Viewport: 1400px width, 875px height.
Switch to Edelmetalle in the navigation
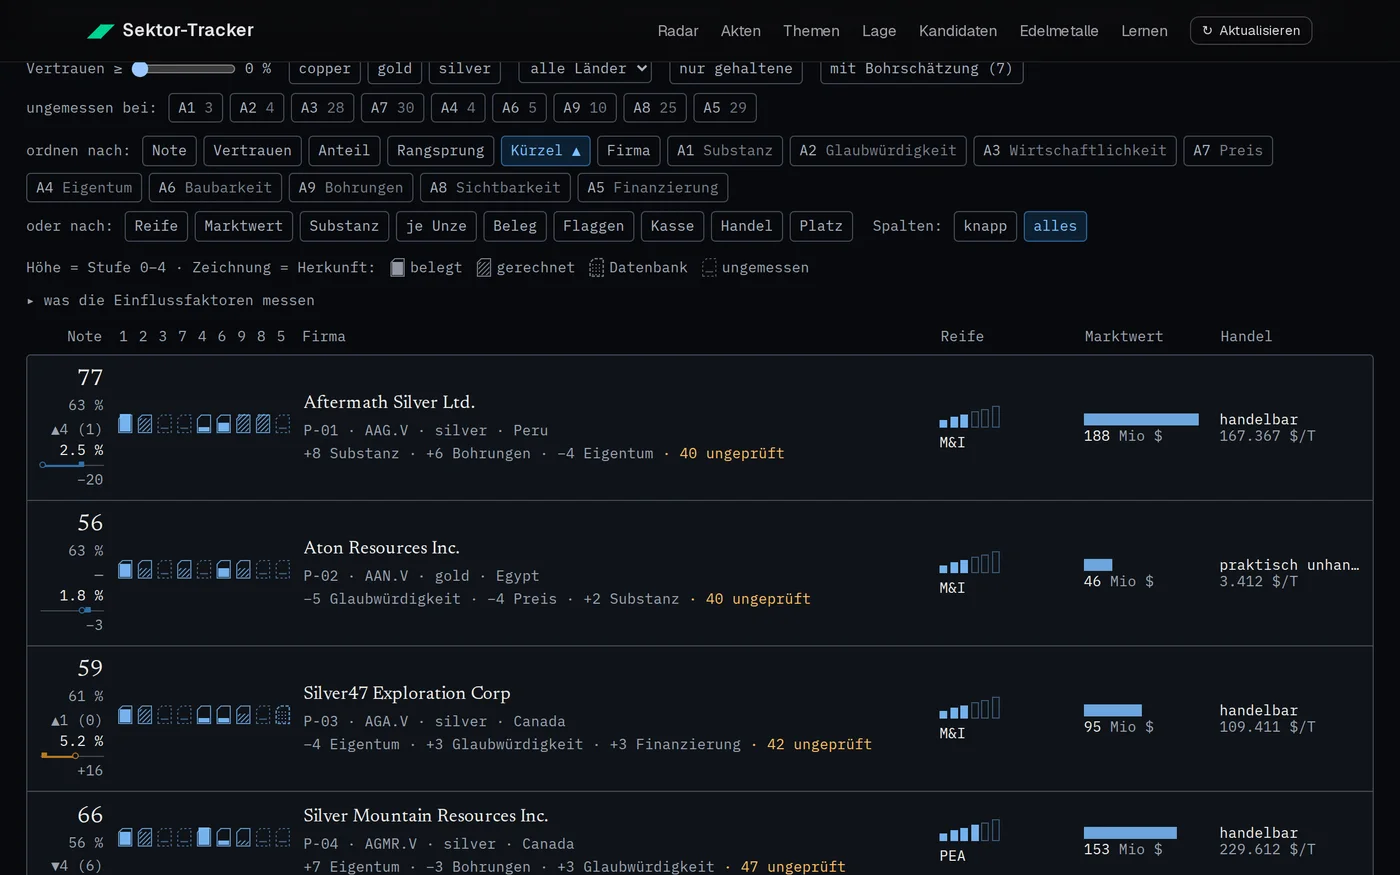pos(1059,31)
